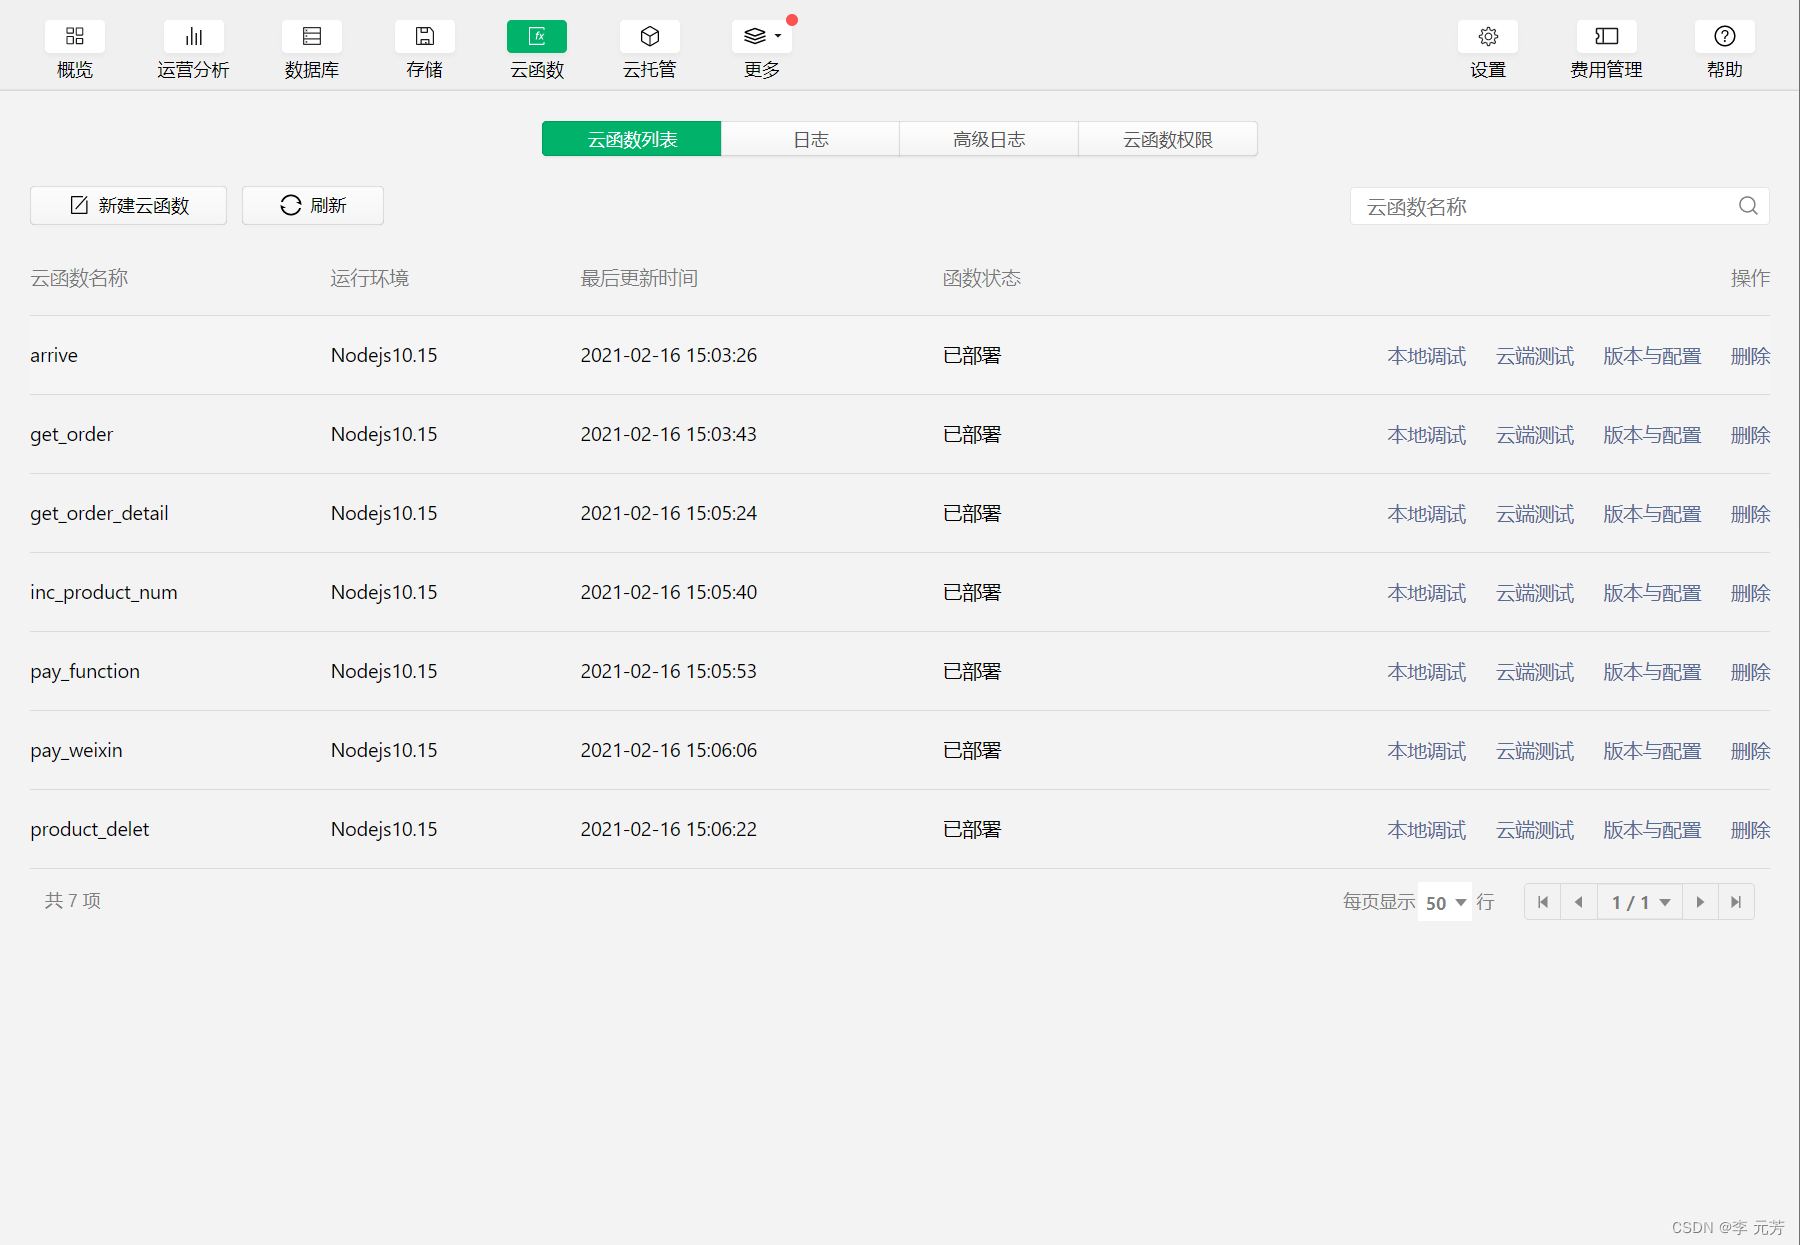
Task: Open the 设置 gear icon
Action: click(x=1488, y=37)
